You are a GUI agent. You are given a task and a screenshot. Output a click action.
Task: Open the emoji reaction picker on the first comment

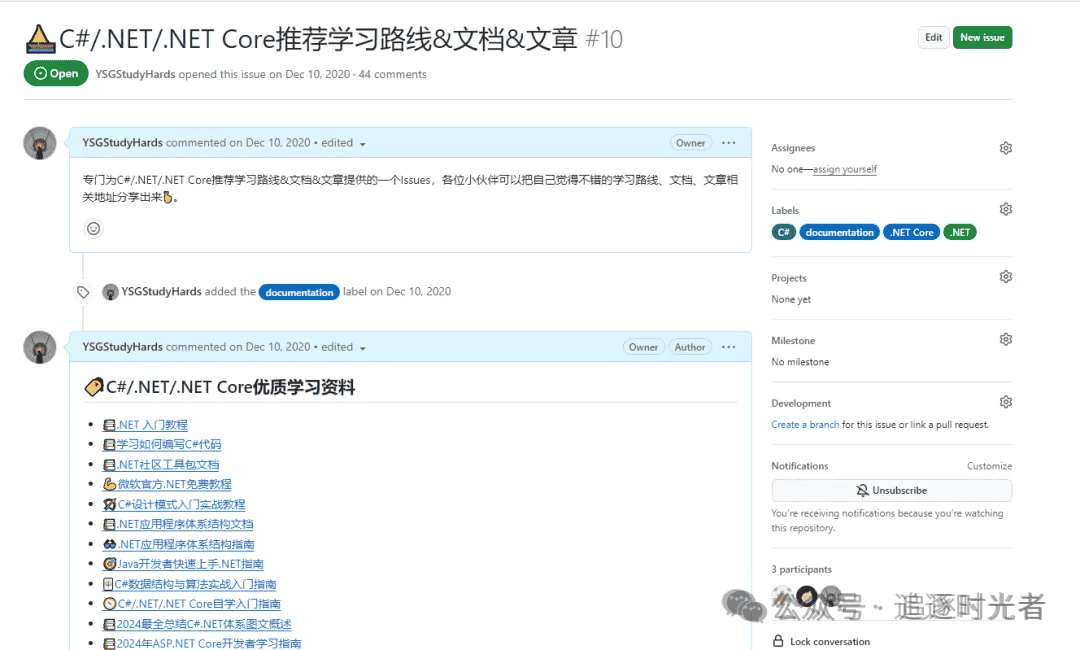pos(93,228)
